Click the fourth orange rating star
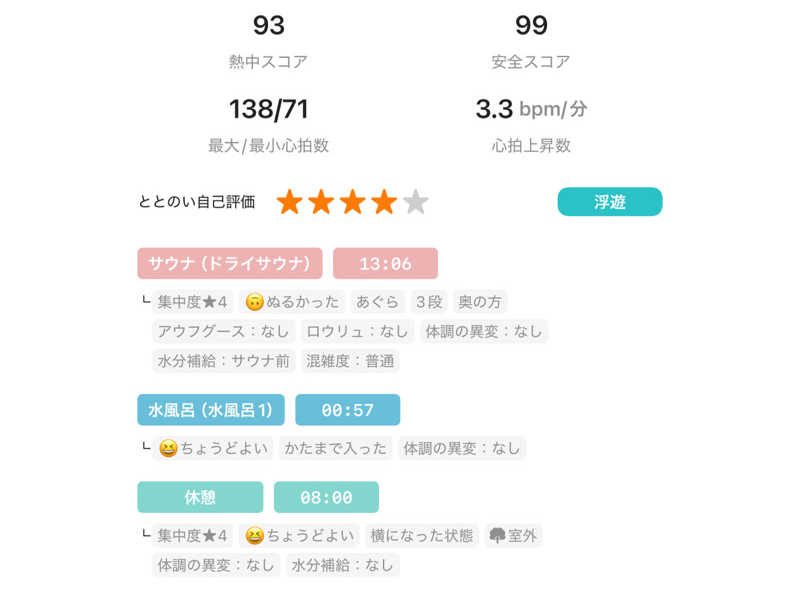Screen dimensions: 800x600 tap(384, 202)
